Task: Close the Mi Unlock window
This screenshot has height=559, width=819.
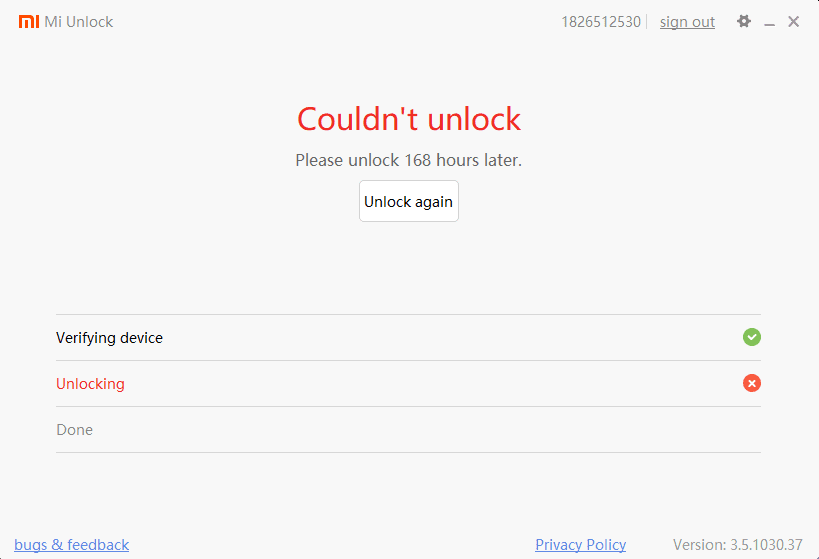Action: [793, 21]
